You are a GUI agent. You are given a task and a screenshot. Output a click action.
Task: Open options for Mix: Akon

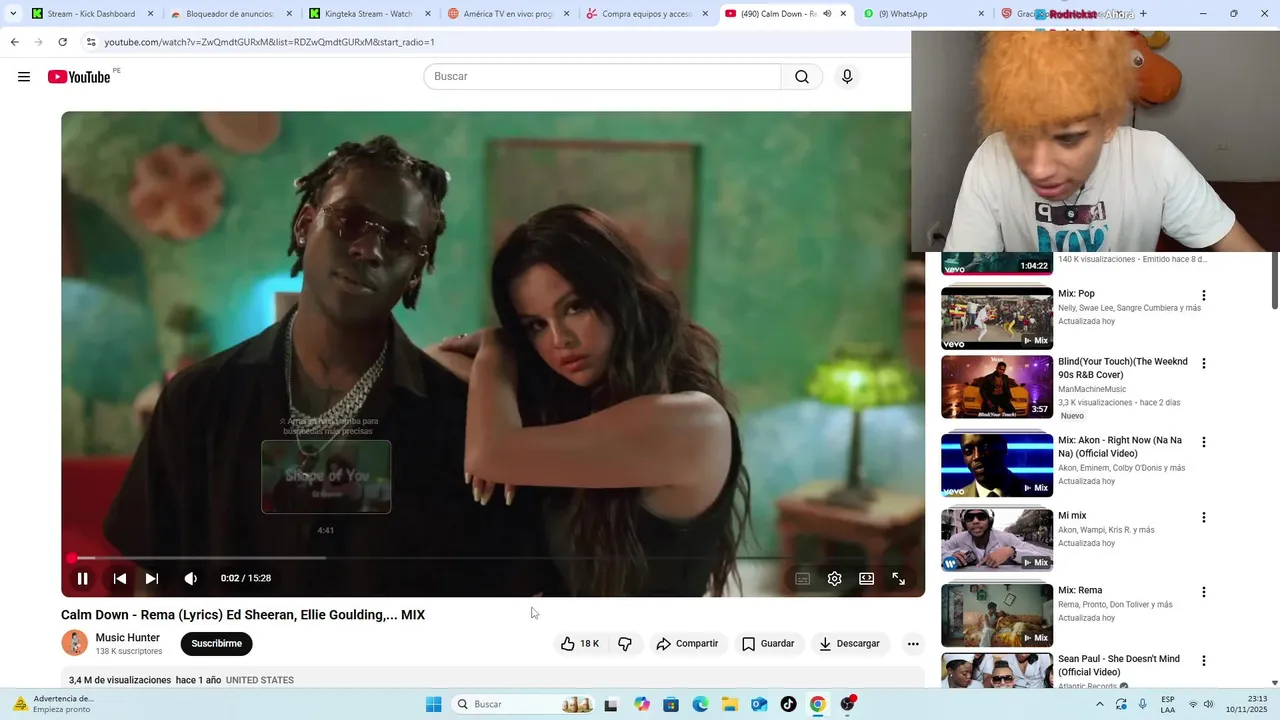click(x=1204, y=442)
